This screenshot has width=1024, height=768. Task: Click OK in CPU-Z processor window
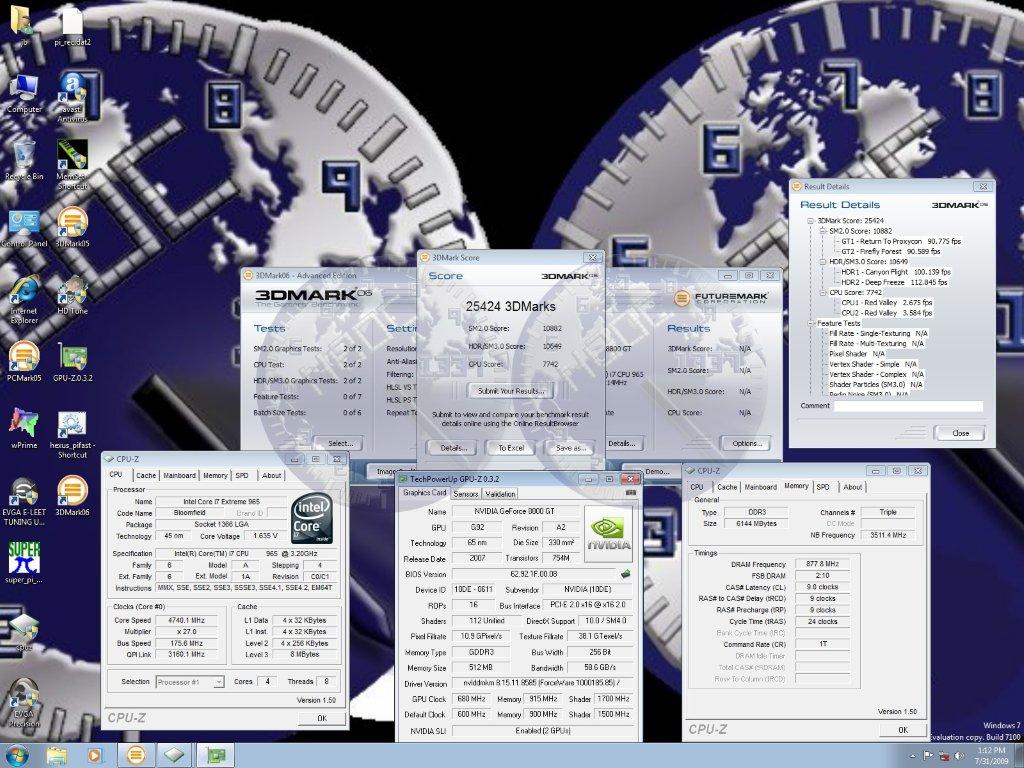coord(321,718)
